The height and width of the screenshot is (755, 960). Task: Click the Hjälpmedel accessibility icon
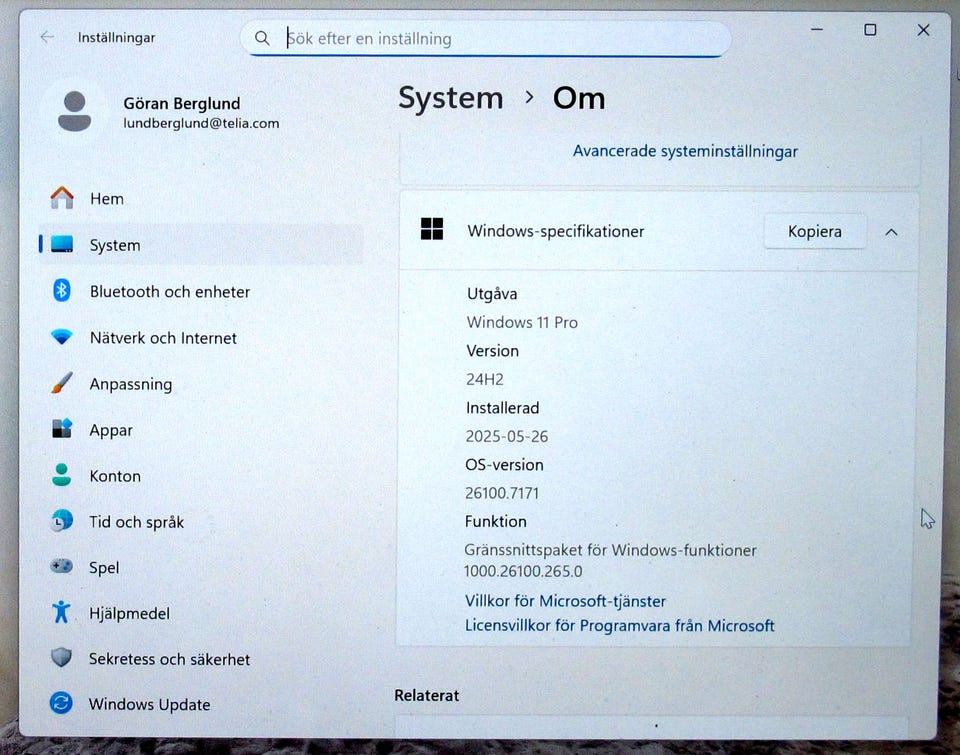pyautogui.click(x=61, y=612)
